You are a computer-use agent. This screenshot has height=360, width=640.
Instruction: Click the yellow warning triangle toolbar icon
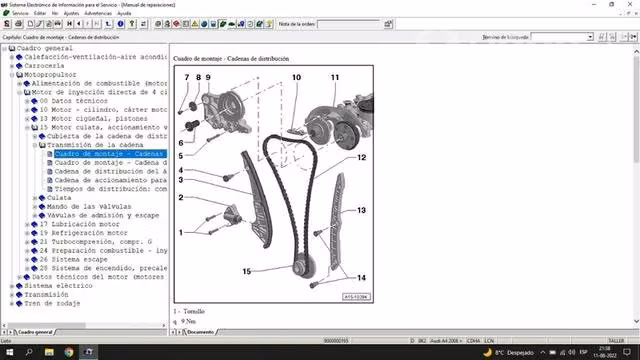click(x=195, y=24)
